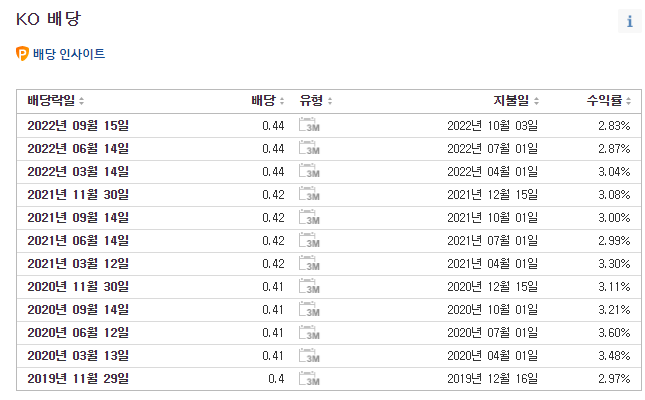645x400 pixels.
Task: Click the orange P dividend insight logo
Action: click(x=22, y=53)
